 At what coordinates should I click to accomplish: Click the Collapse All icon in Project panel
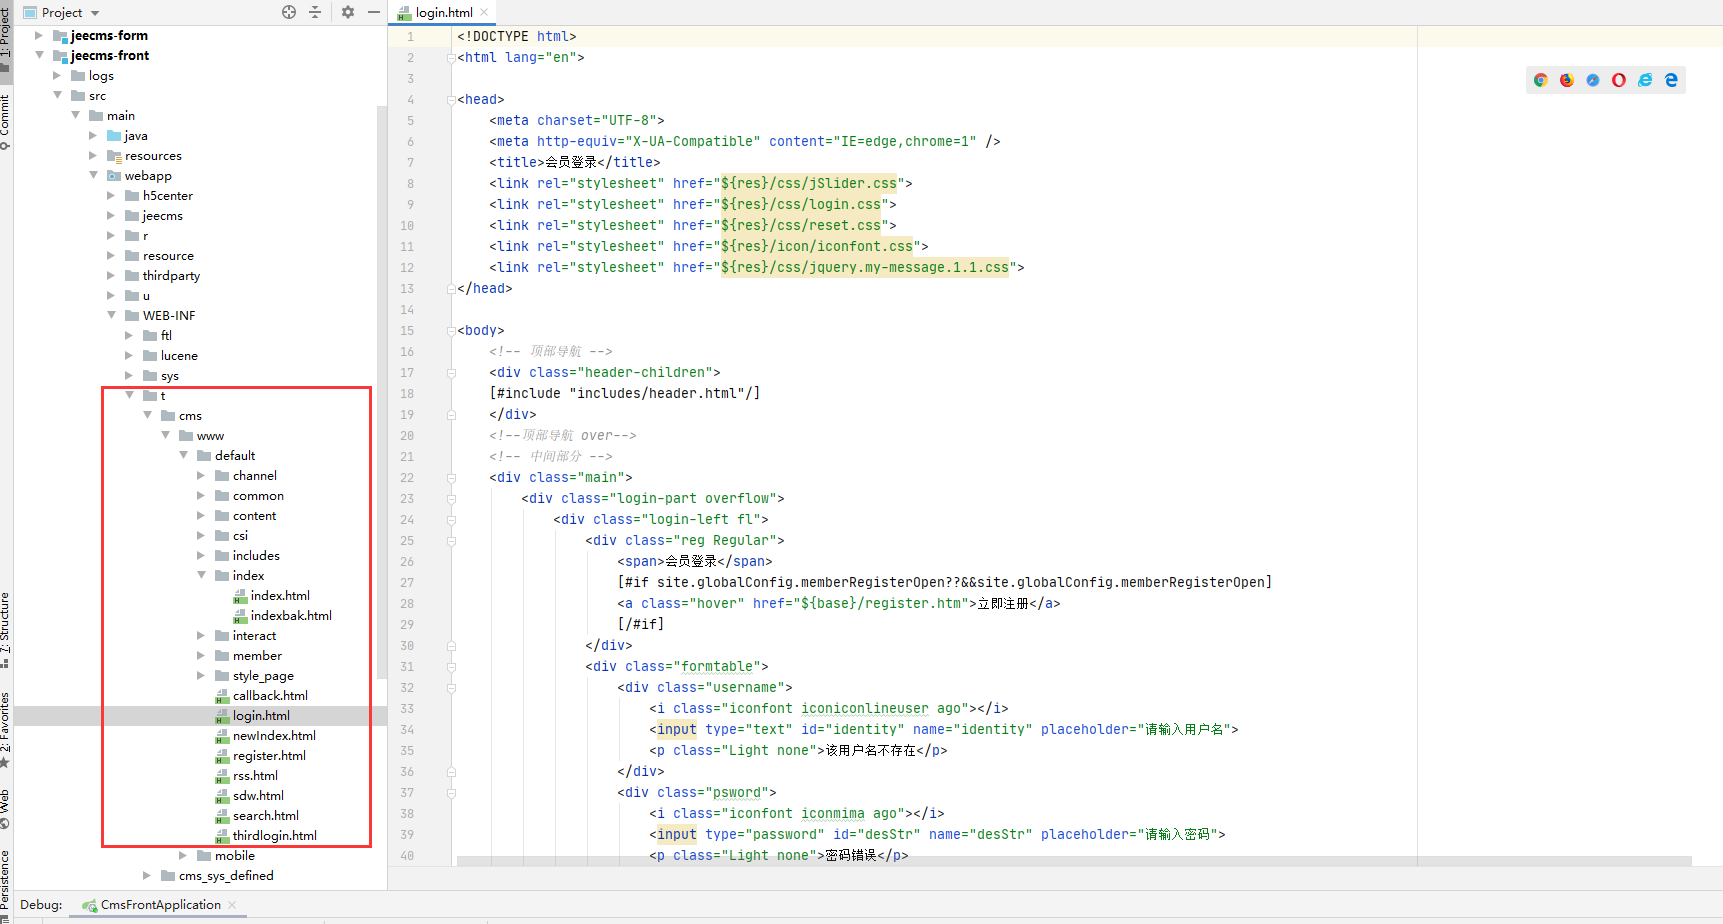pos(315,12)
